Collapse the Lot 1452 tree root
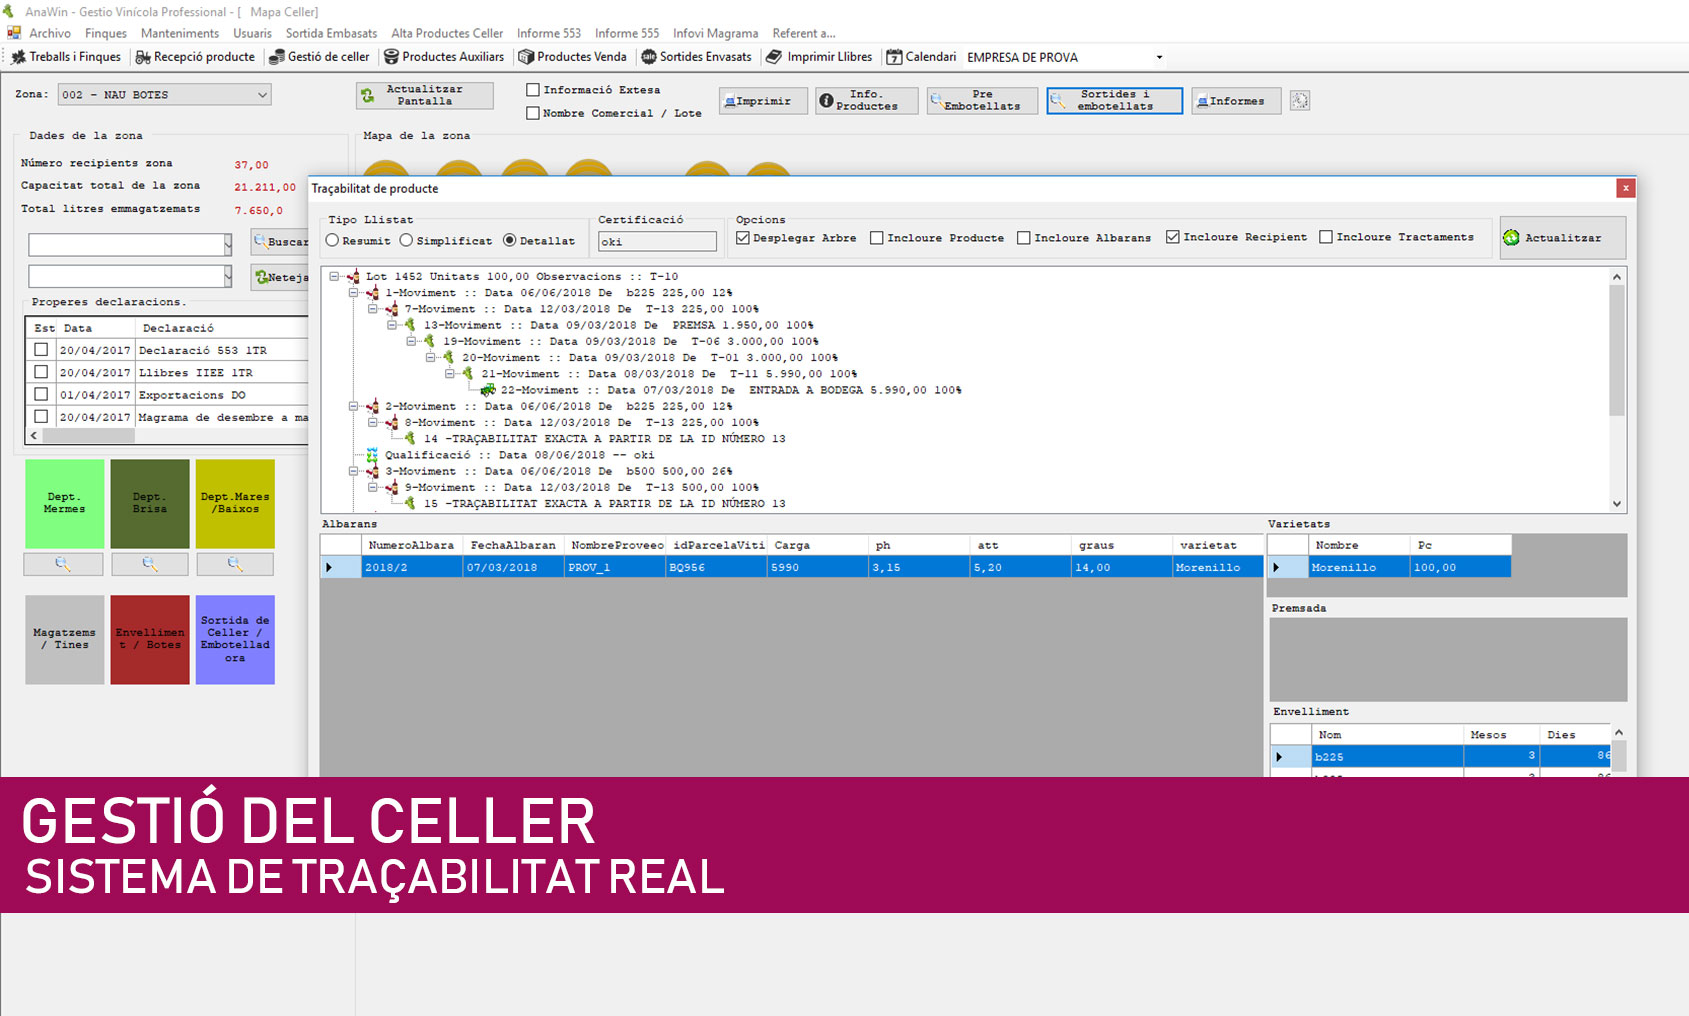 tap(334, 277)
